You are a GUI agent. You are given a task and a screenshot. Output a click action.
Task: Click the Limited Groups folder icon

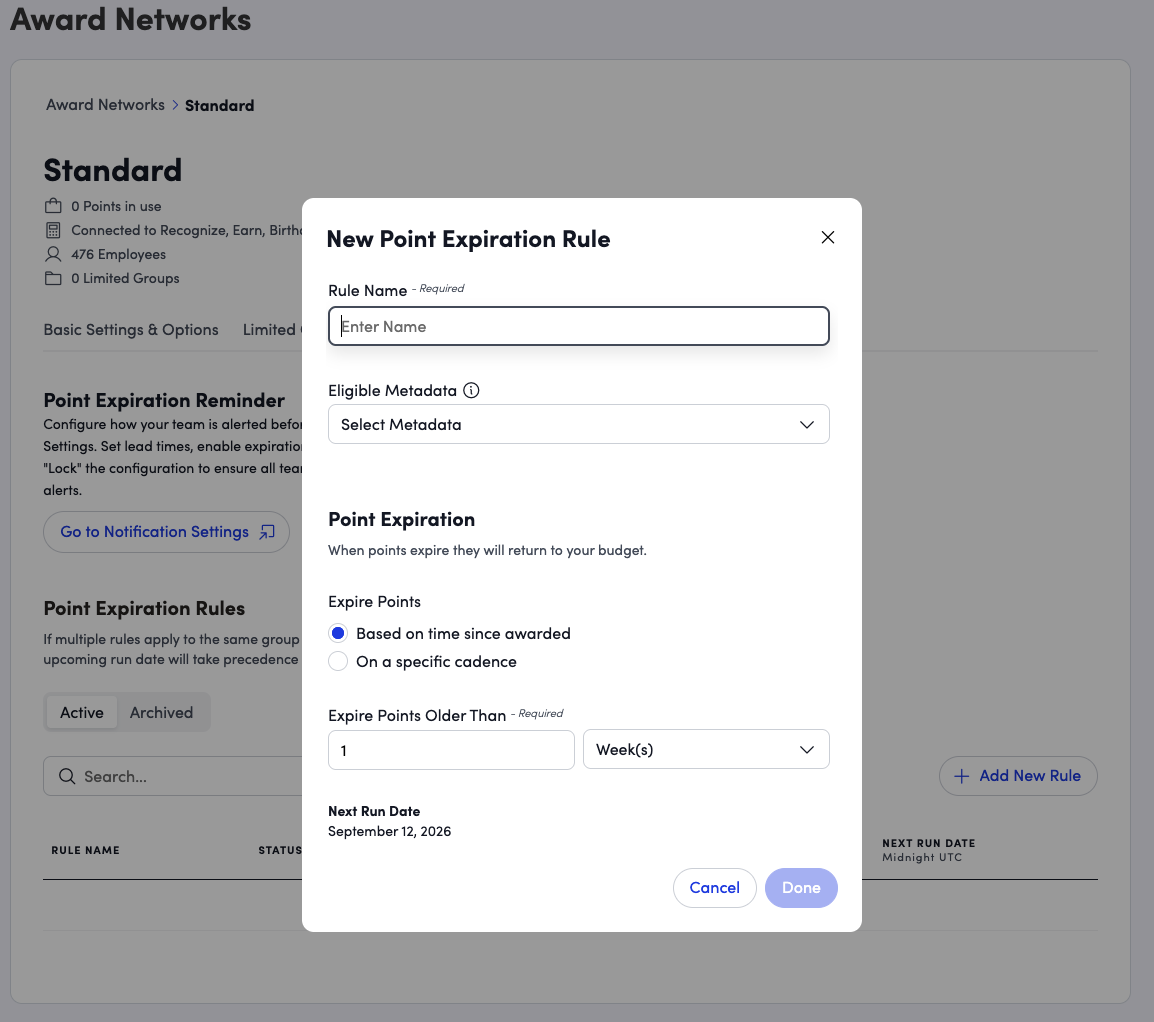tap(53, 278)
